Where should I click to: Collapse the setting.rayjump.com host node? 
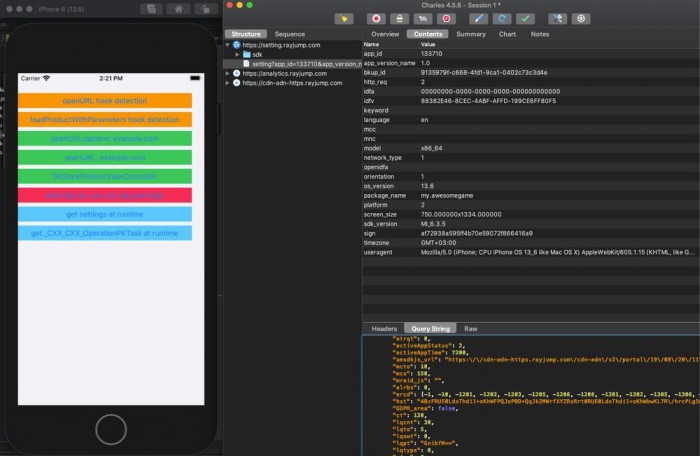[228, 45]
